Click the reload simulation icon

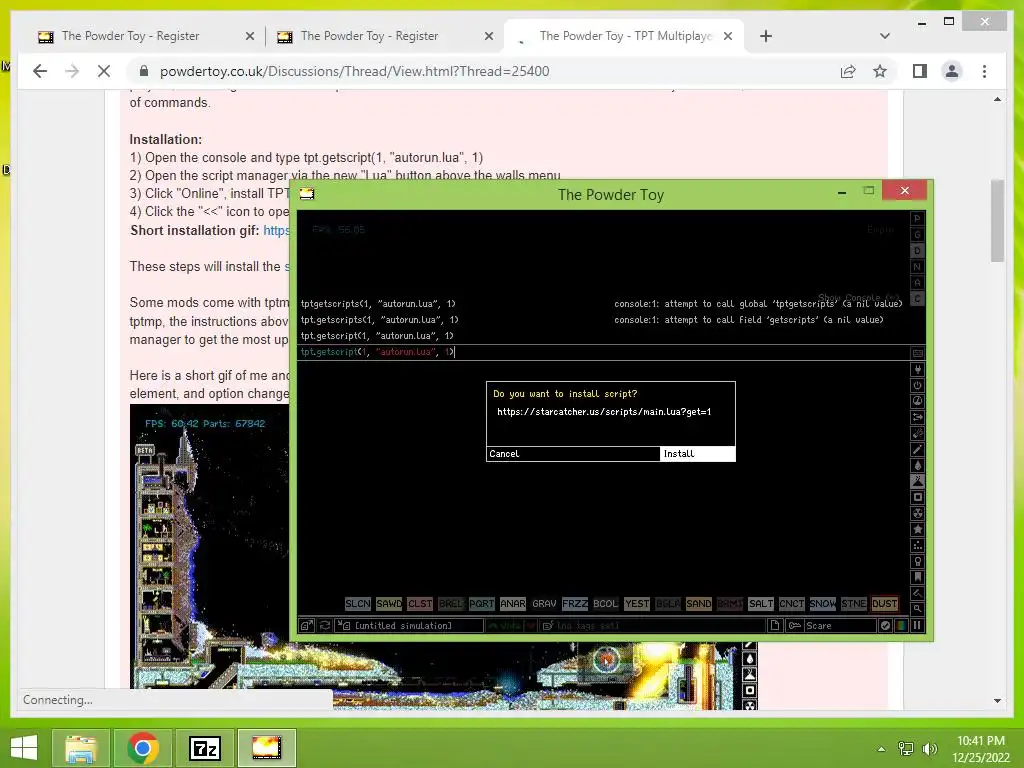(x=325, y=626)
